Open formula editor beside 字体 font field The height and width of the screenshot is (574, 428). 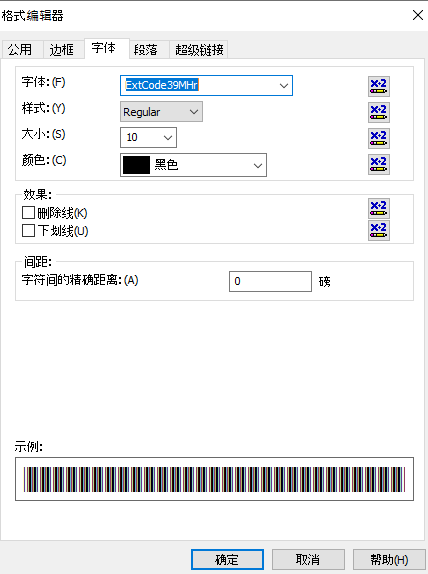pos(379,86)
